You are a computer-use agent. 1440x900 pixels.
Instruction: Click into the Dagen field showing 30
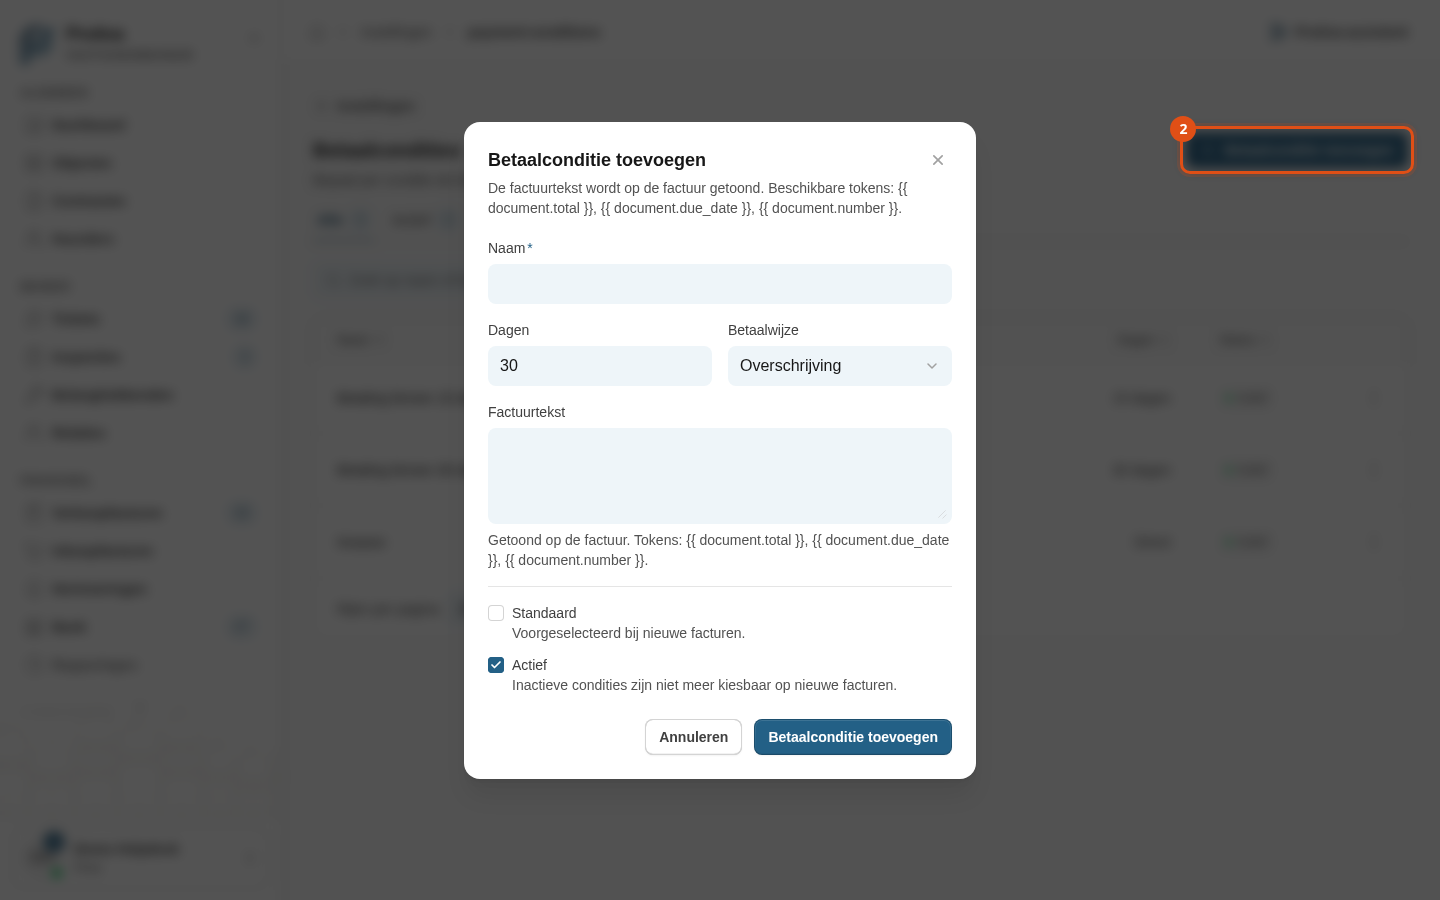click(x=600, y=366)
